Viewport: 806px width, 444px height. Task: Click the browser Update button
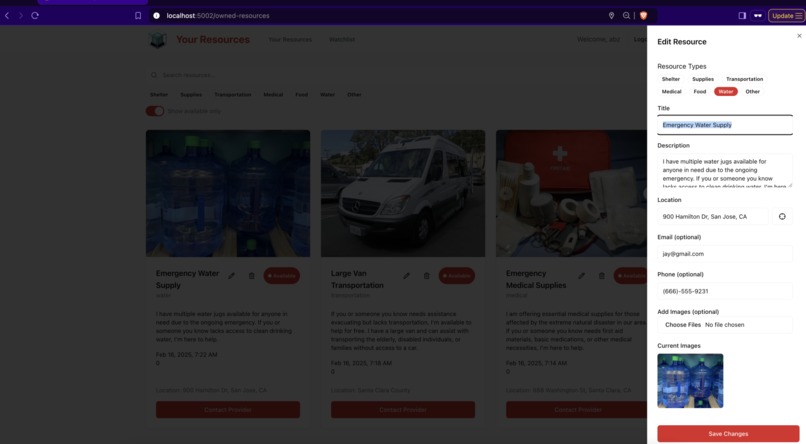tap(786, 15)
